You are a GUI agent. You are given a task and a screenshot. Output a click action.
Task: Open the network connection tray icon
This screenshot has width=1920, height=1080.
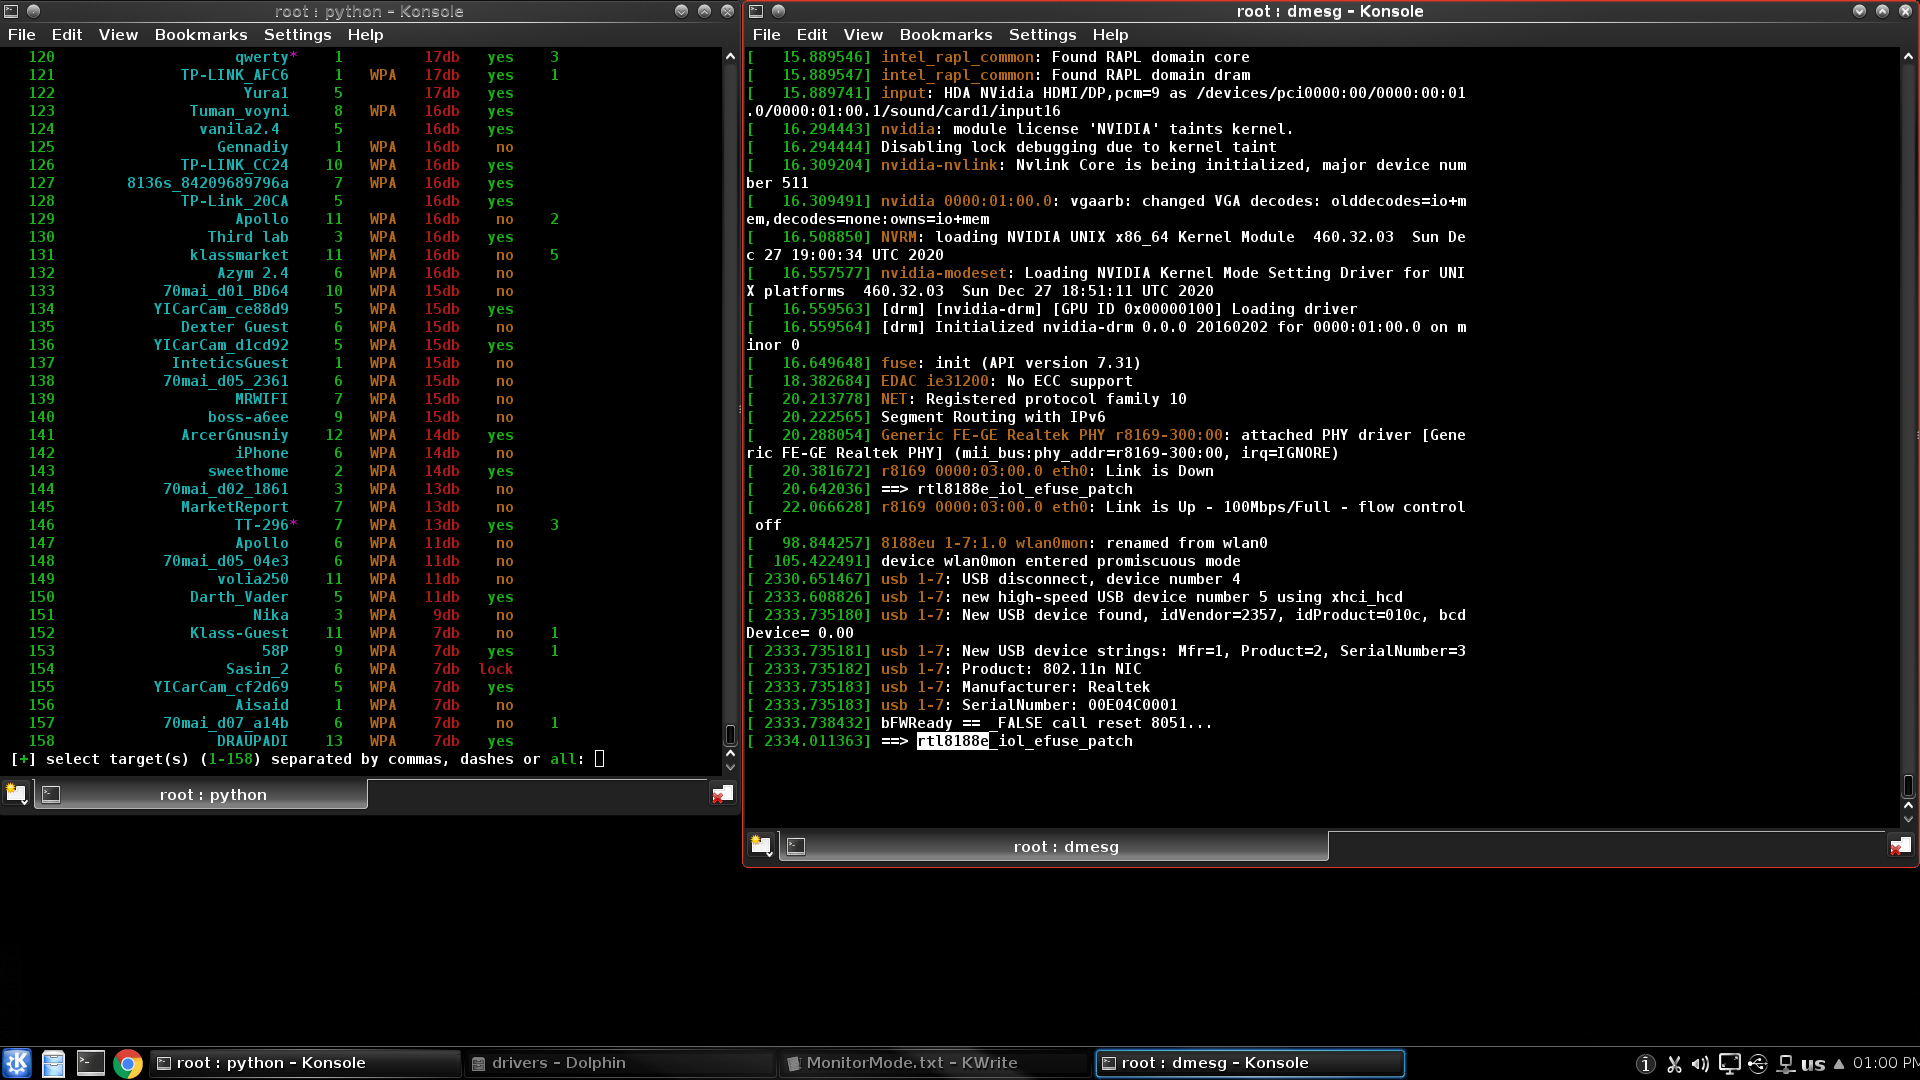(1785, 1064)
